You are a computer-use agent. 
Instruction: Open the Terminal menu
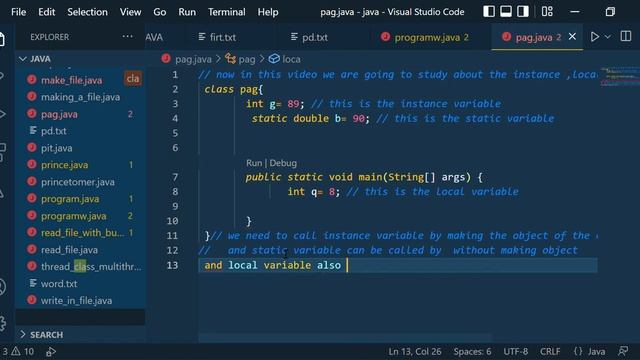[227, 12]
